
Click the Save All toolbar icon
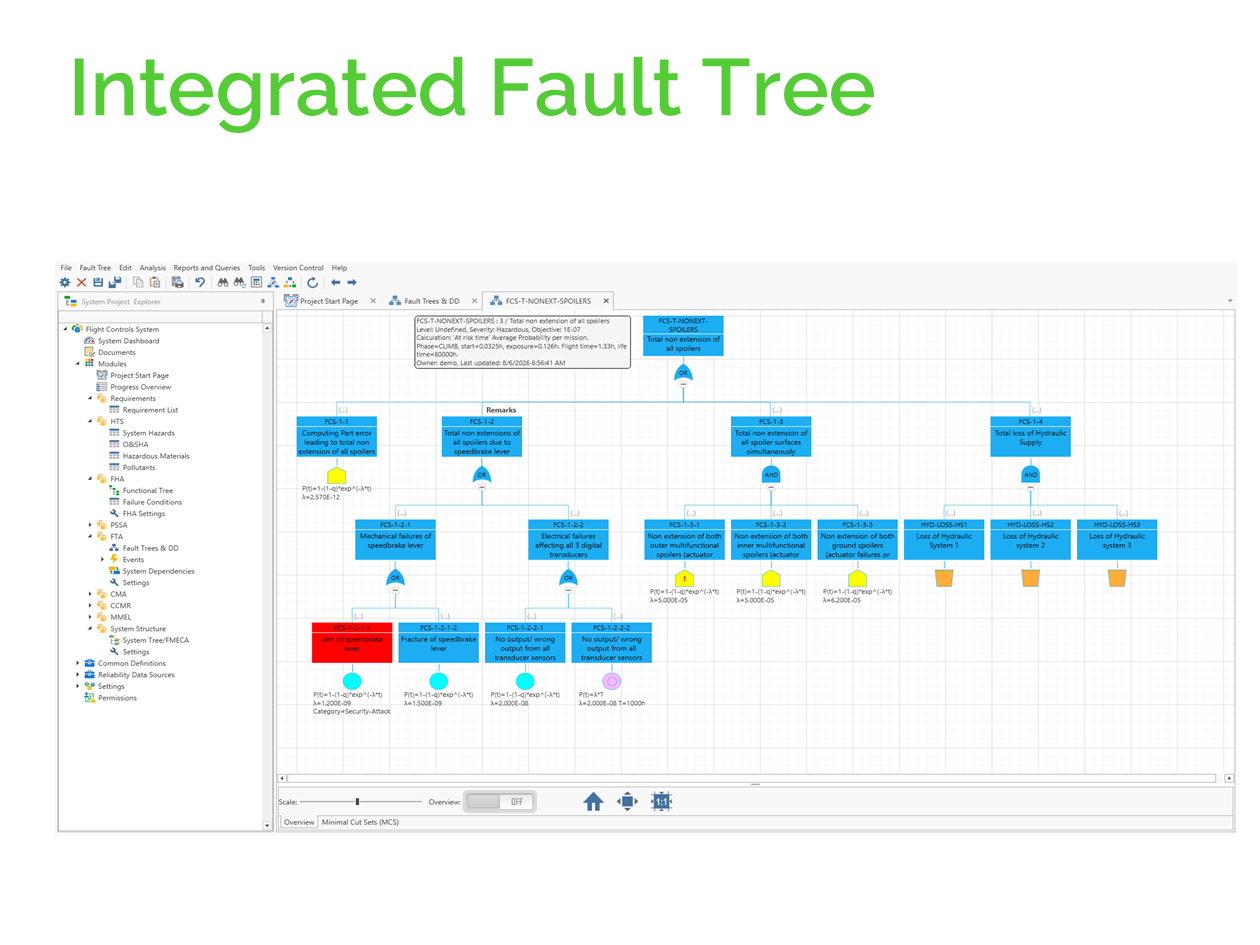click(115, 283)
